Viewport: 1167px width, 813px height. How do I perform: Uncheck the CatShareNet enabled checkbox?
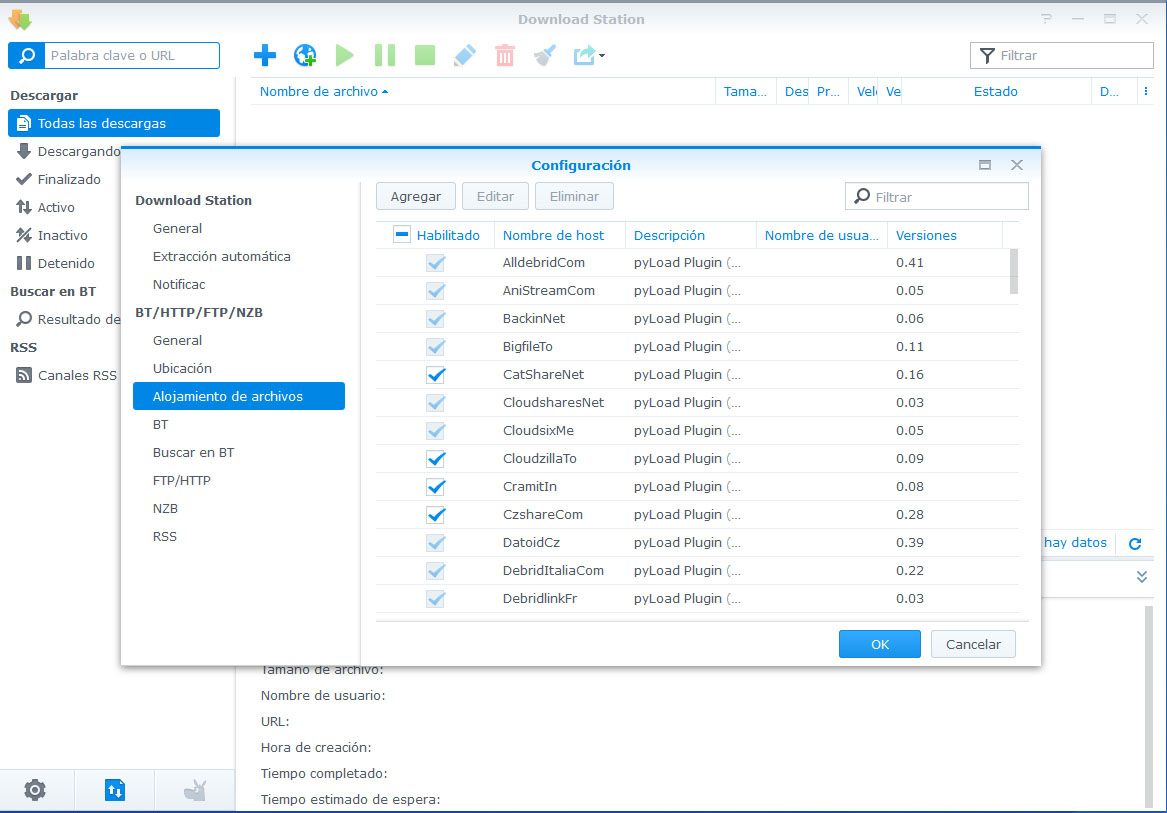tap(435, 374)
